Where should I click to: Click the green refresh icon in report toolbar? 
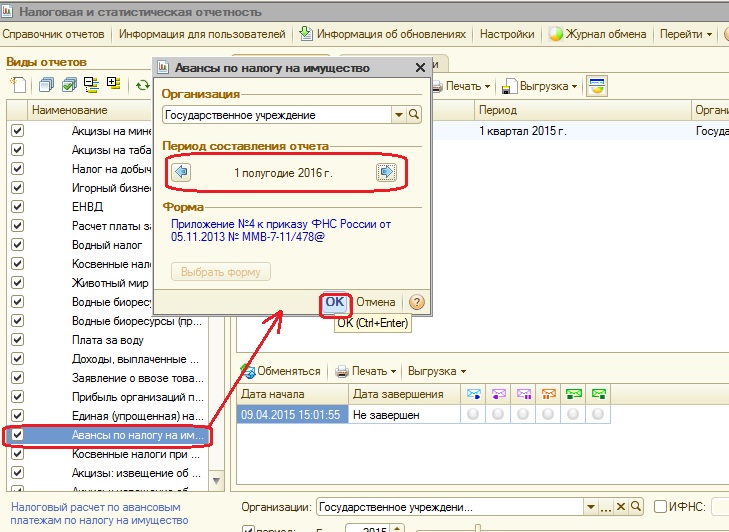click(x=143, y=86)
